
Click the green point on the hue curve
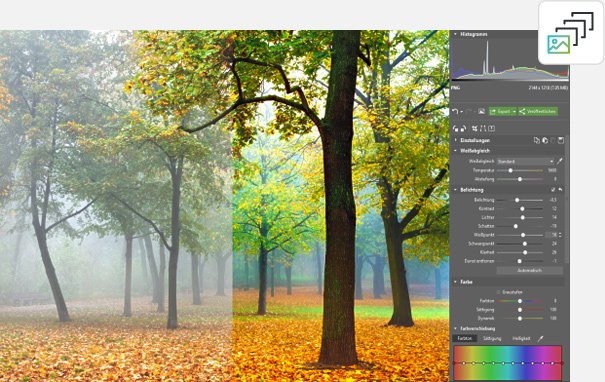[493, 363]
